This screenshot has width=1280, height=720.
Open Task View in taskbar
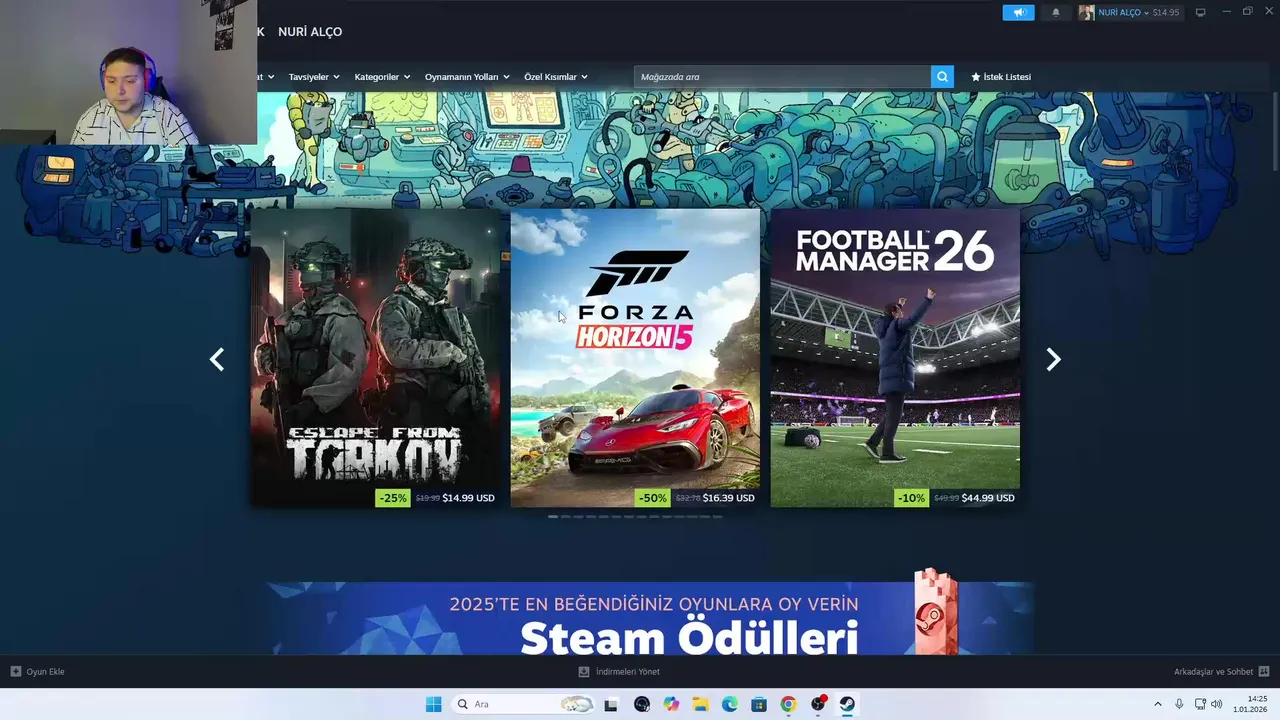[611, 704]
